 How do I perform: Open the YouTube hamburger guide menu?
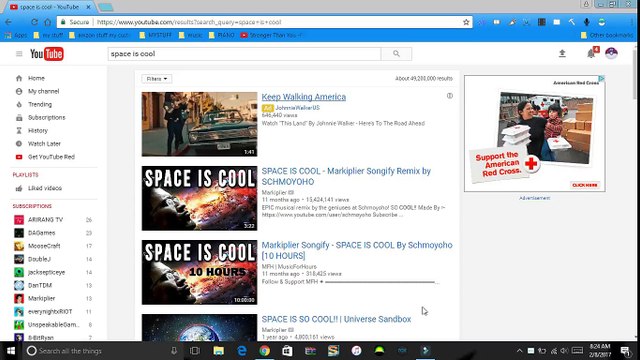pos(19,54)
